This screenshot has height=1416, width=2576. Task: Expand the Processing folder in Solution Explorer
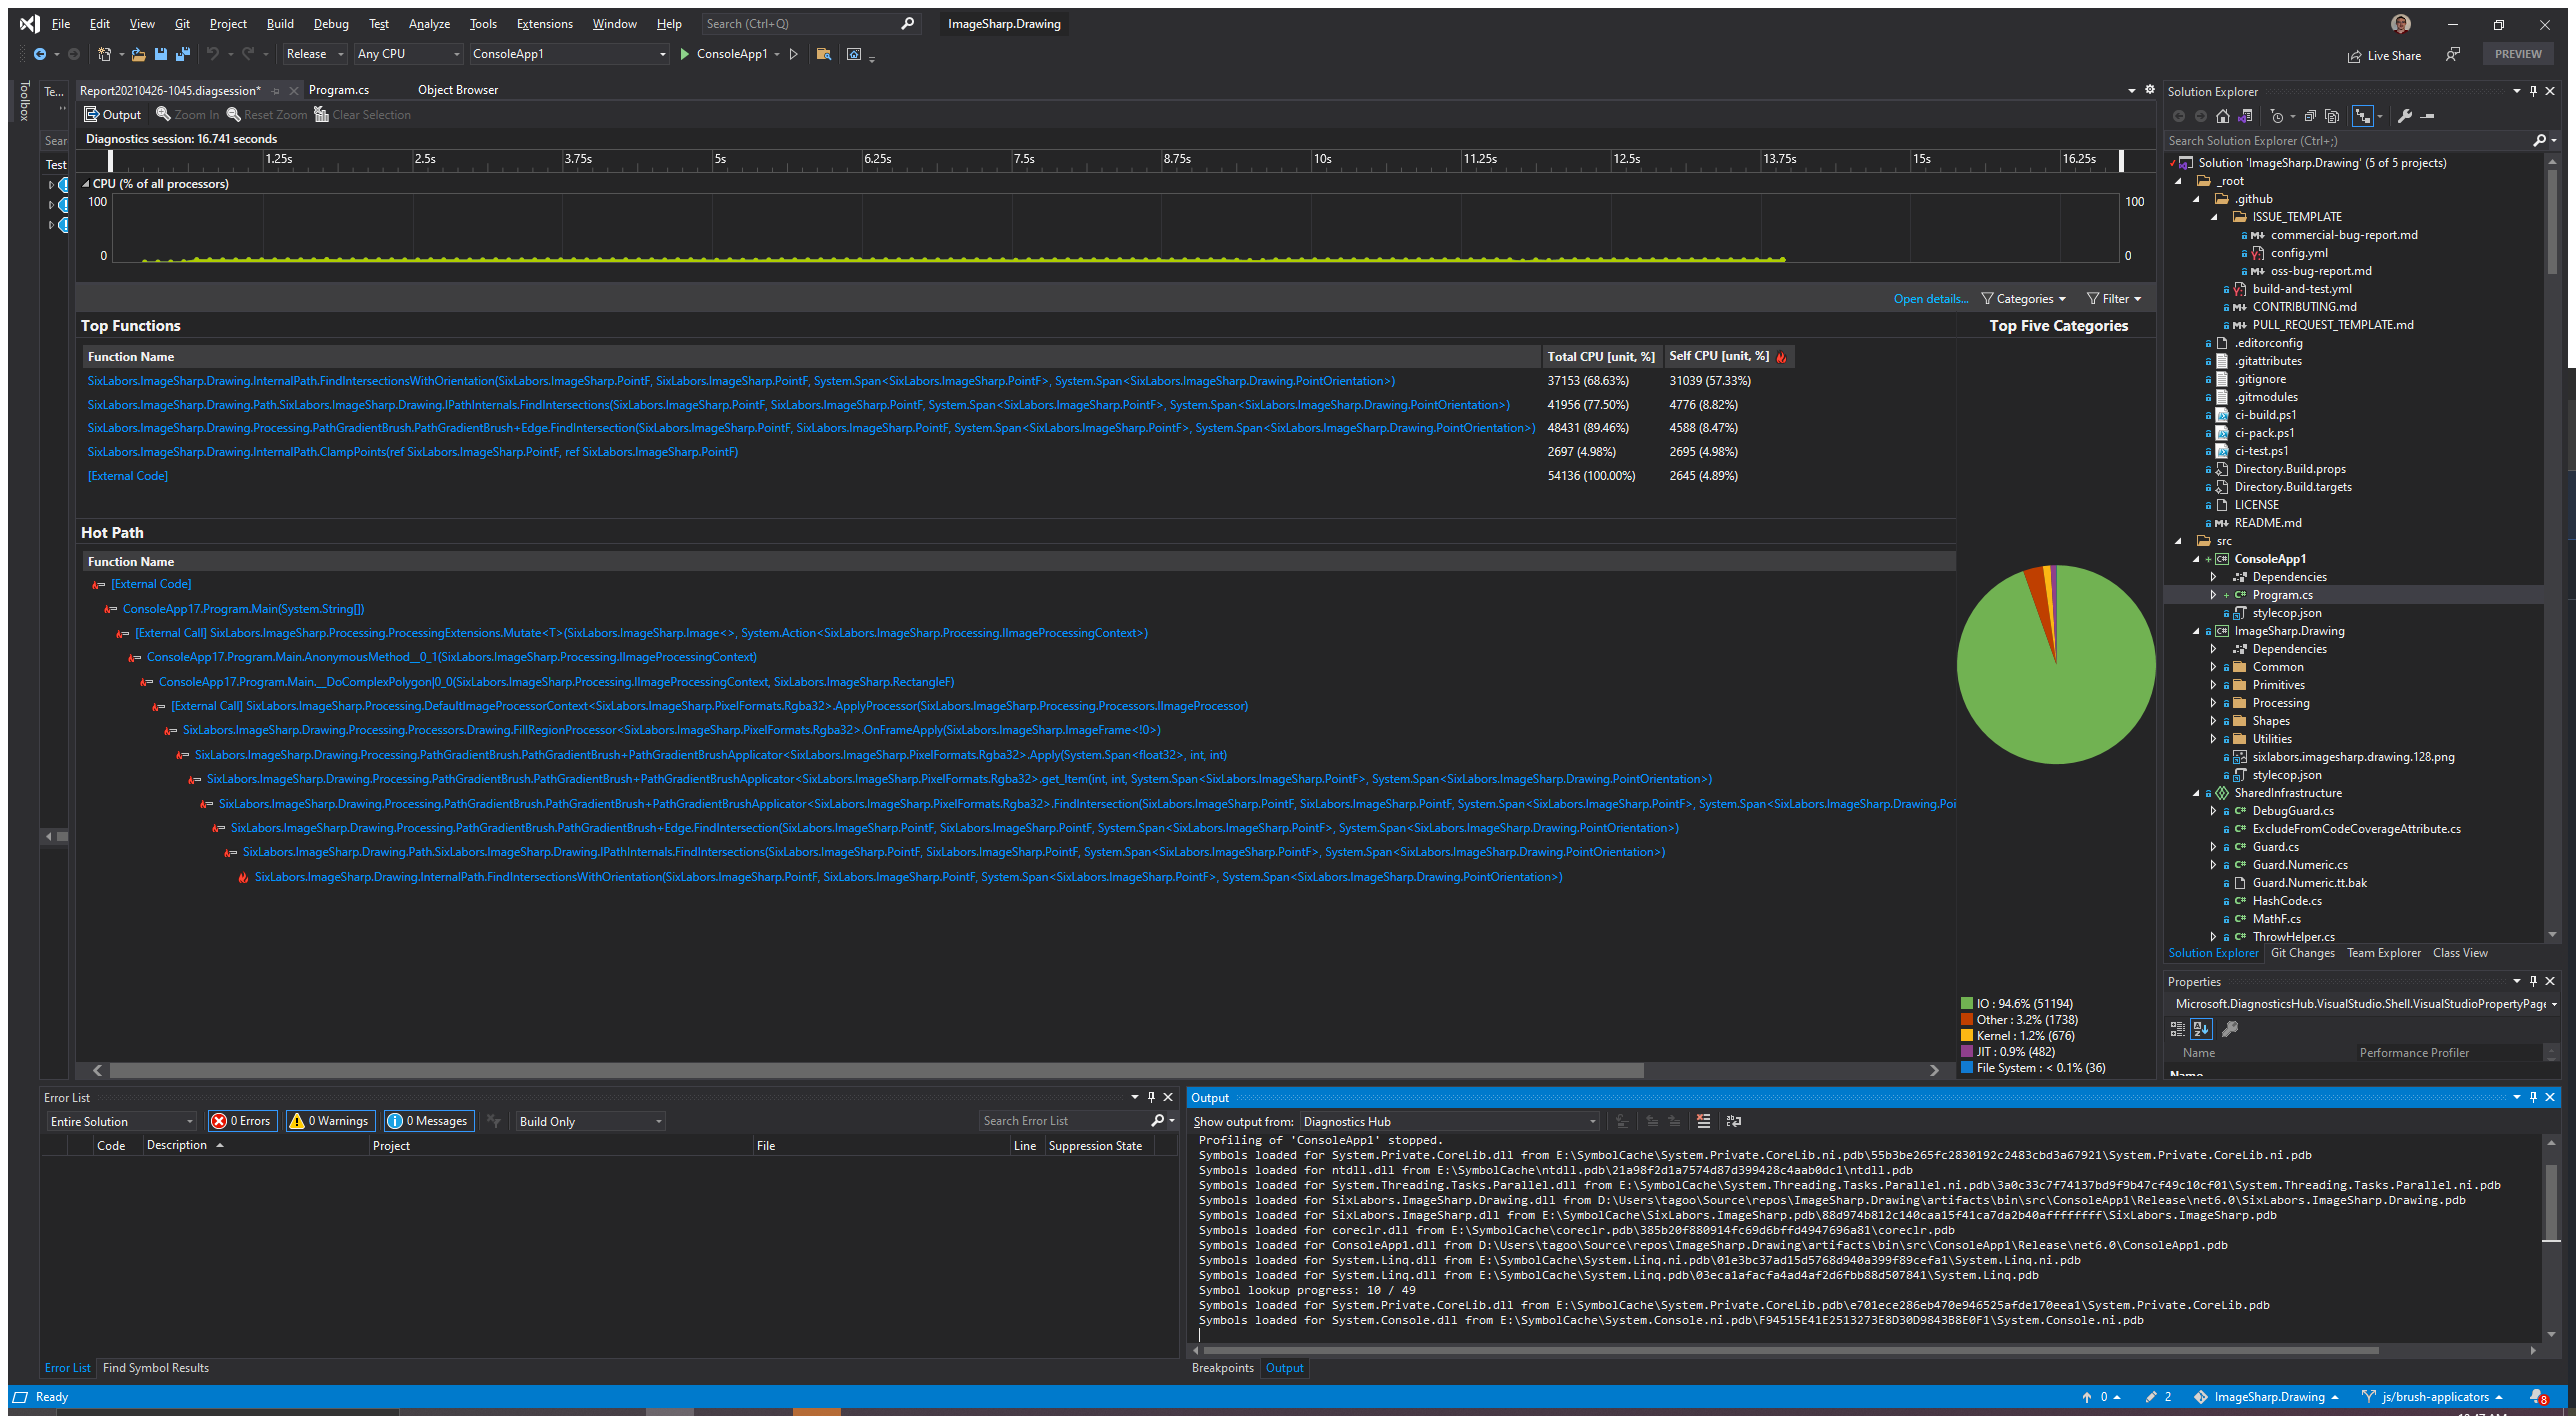point(2214,703)
